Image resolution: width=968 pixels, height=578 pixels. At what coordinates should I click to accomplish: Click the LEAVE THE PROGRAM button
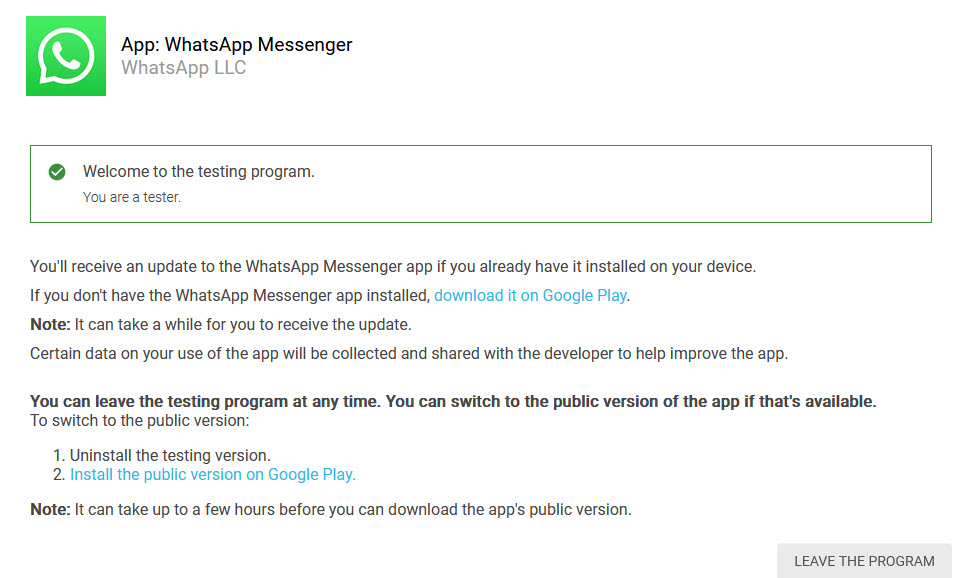point(864,561)
